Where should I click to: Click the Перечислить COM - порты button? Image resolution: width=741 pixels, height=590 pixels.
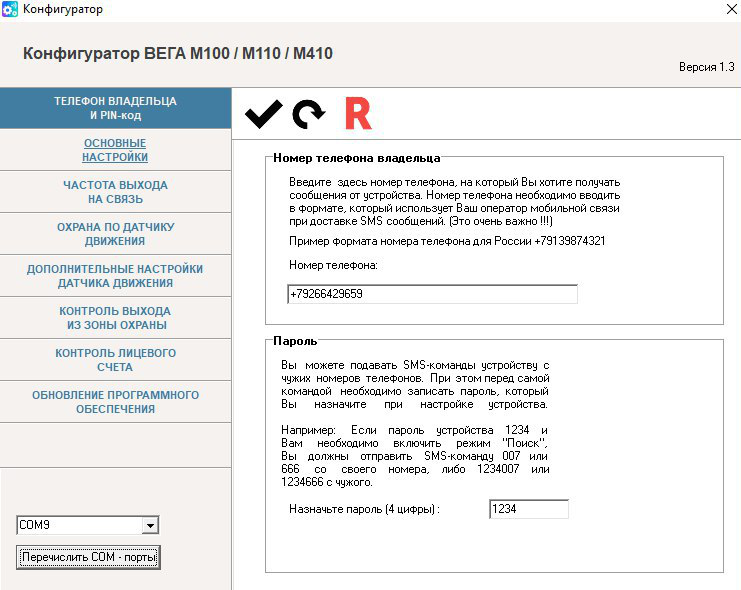tap(88, 557)
